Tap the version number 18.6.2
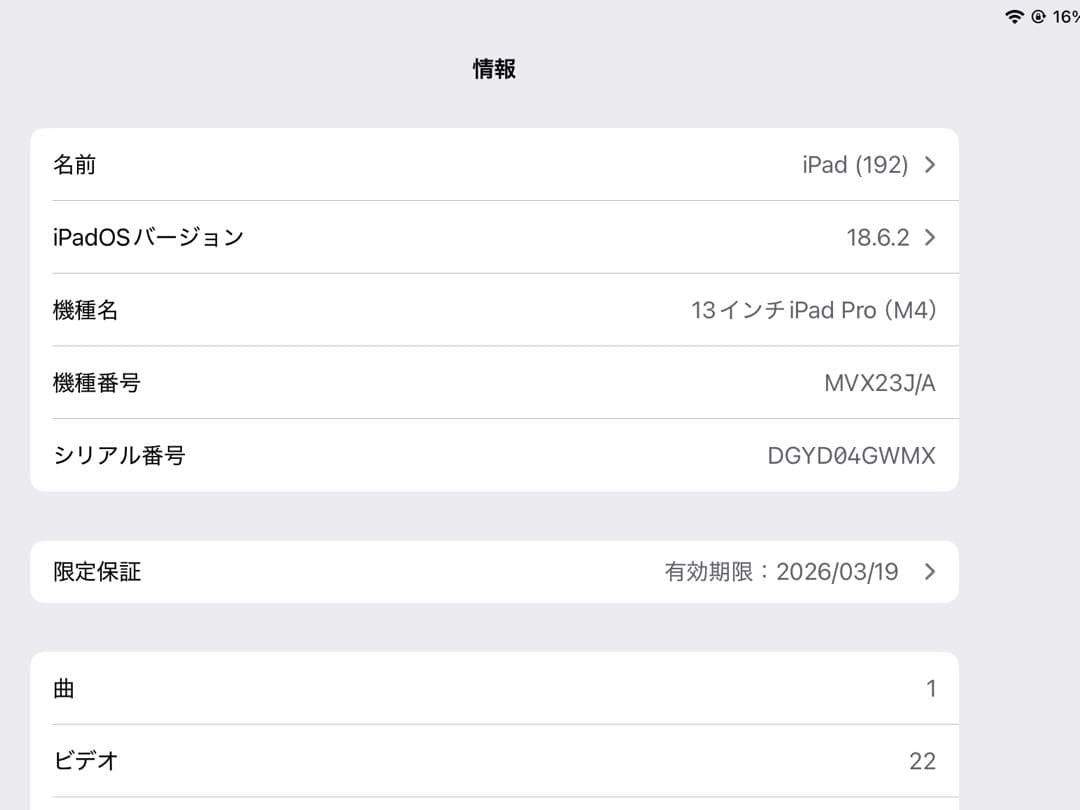Screen dimensions: 1080x810 click(878, 237)
